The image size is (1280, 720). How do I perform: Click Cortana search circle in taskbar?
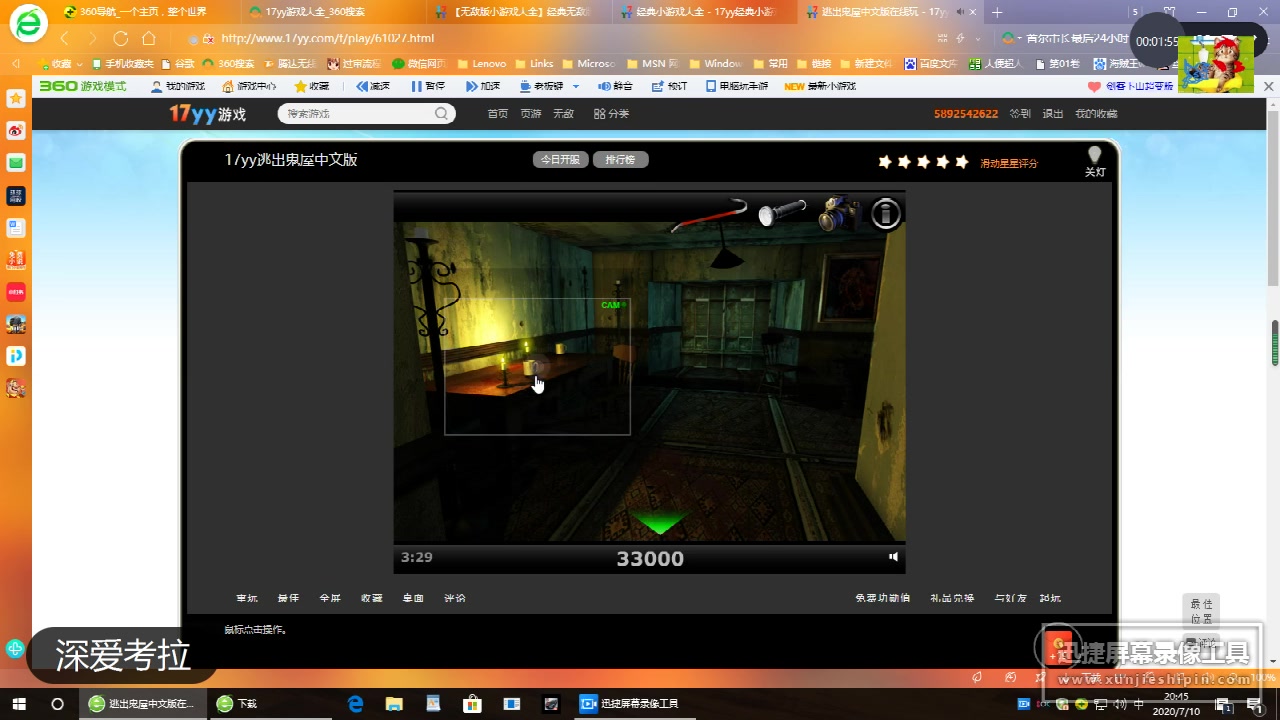click(x=57, y=704)
